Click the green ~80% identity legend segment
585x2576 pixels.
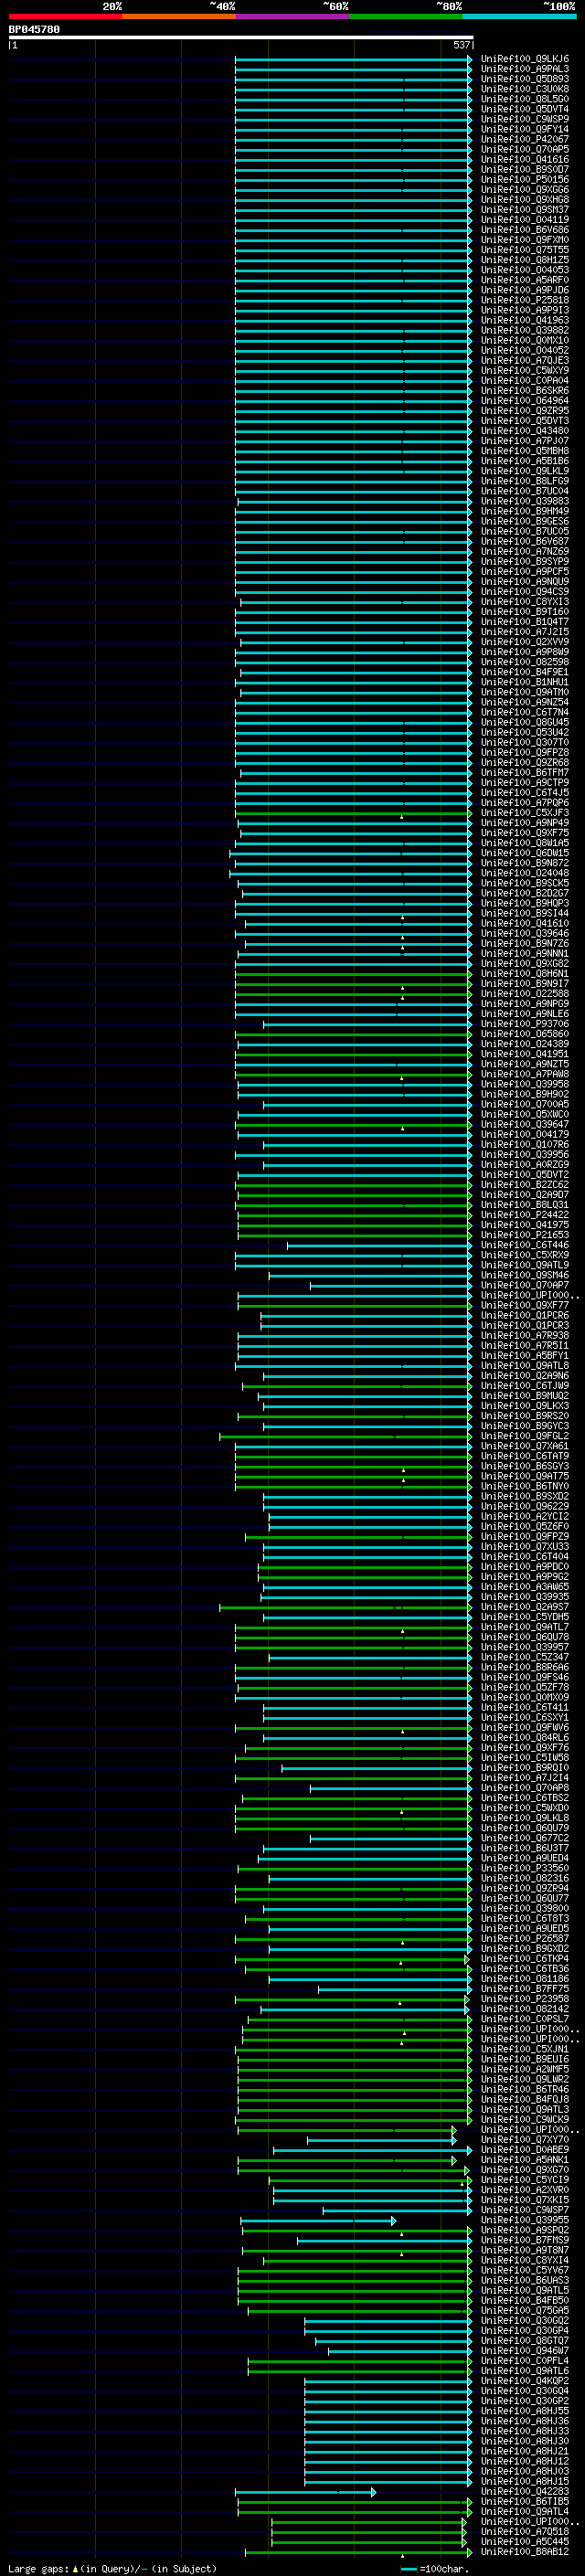[406, 16]
